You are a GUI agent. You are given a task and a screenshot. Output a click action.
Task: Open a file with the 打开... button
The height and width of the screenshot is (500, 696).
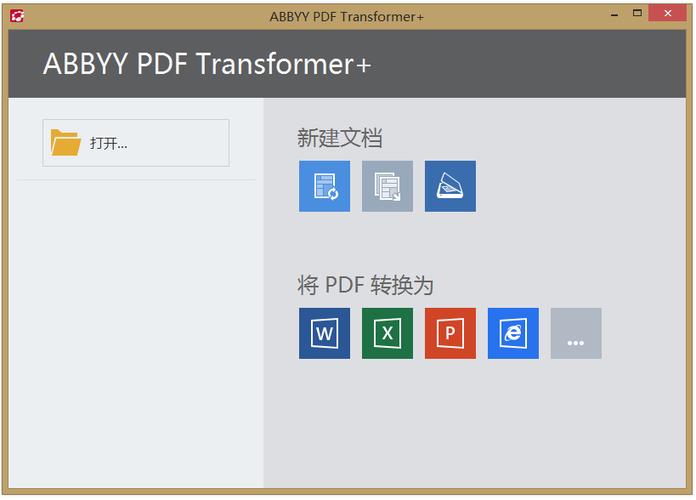136,143
